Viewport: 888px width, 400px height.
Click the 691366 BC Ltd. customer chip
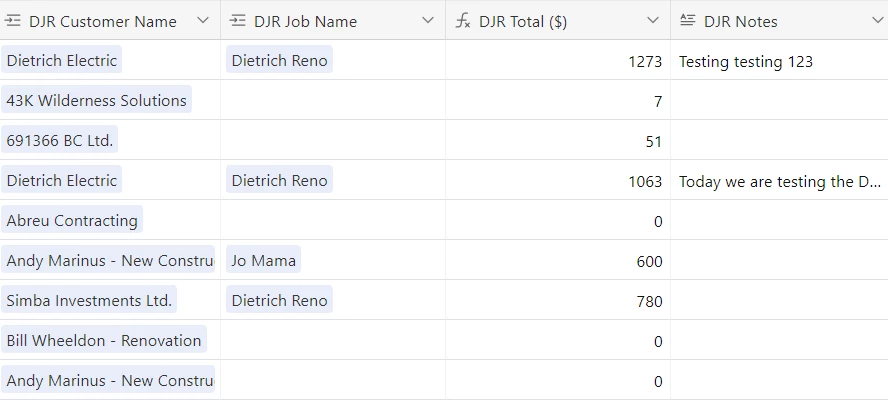(x=59, y=140)
